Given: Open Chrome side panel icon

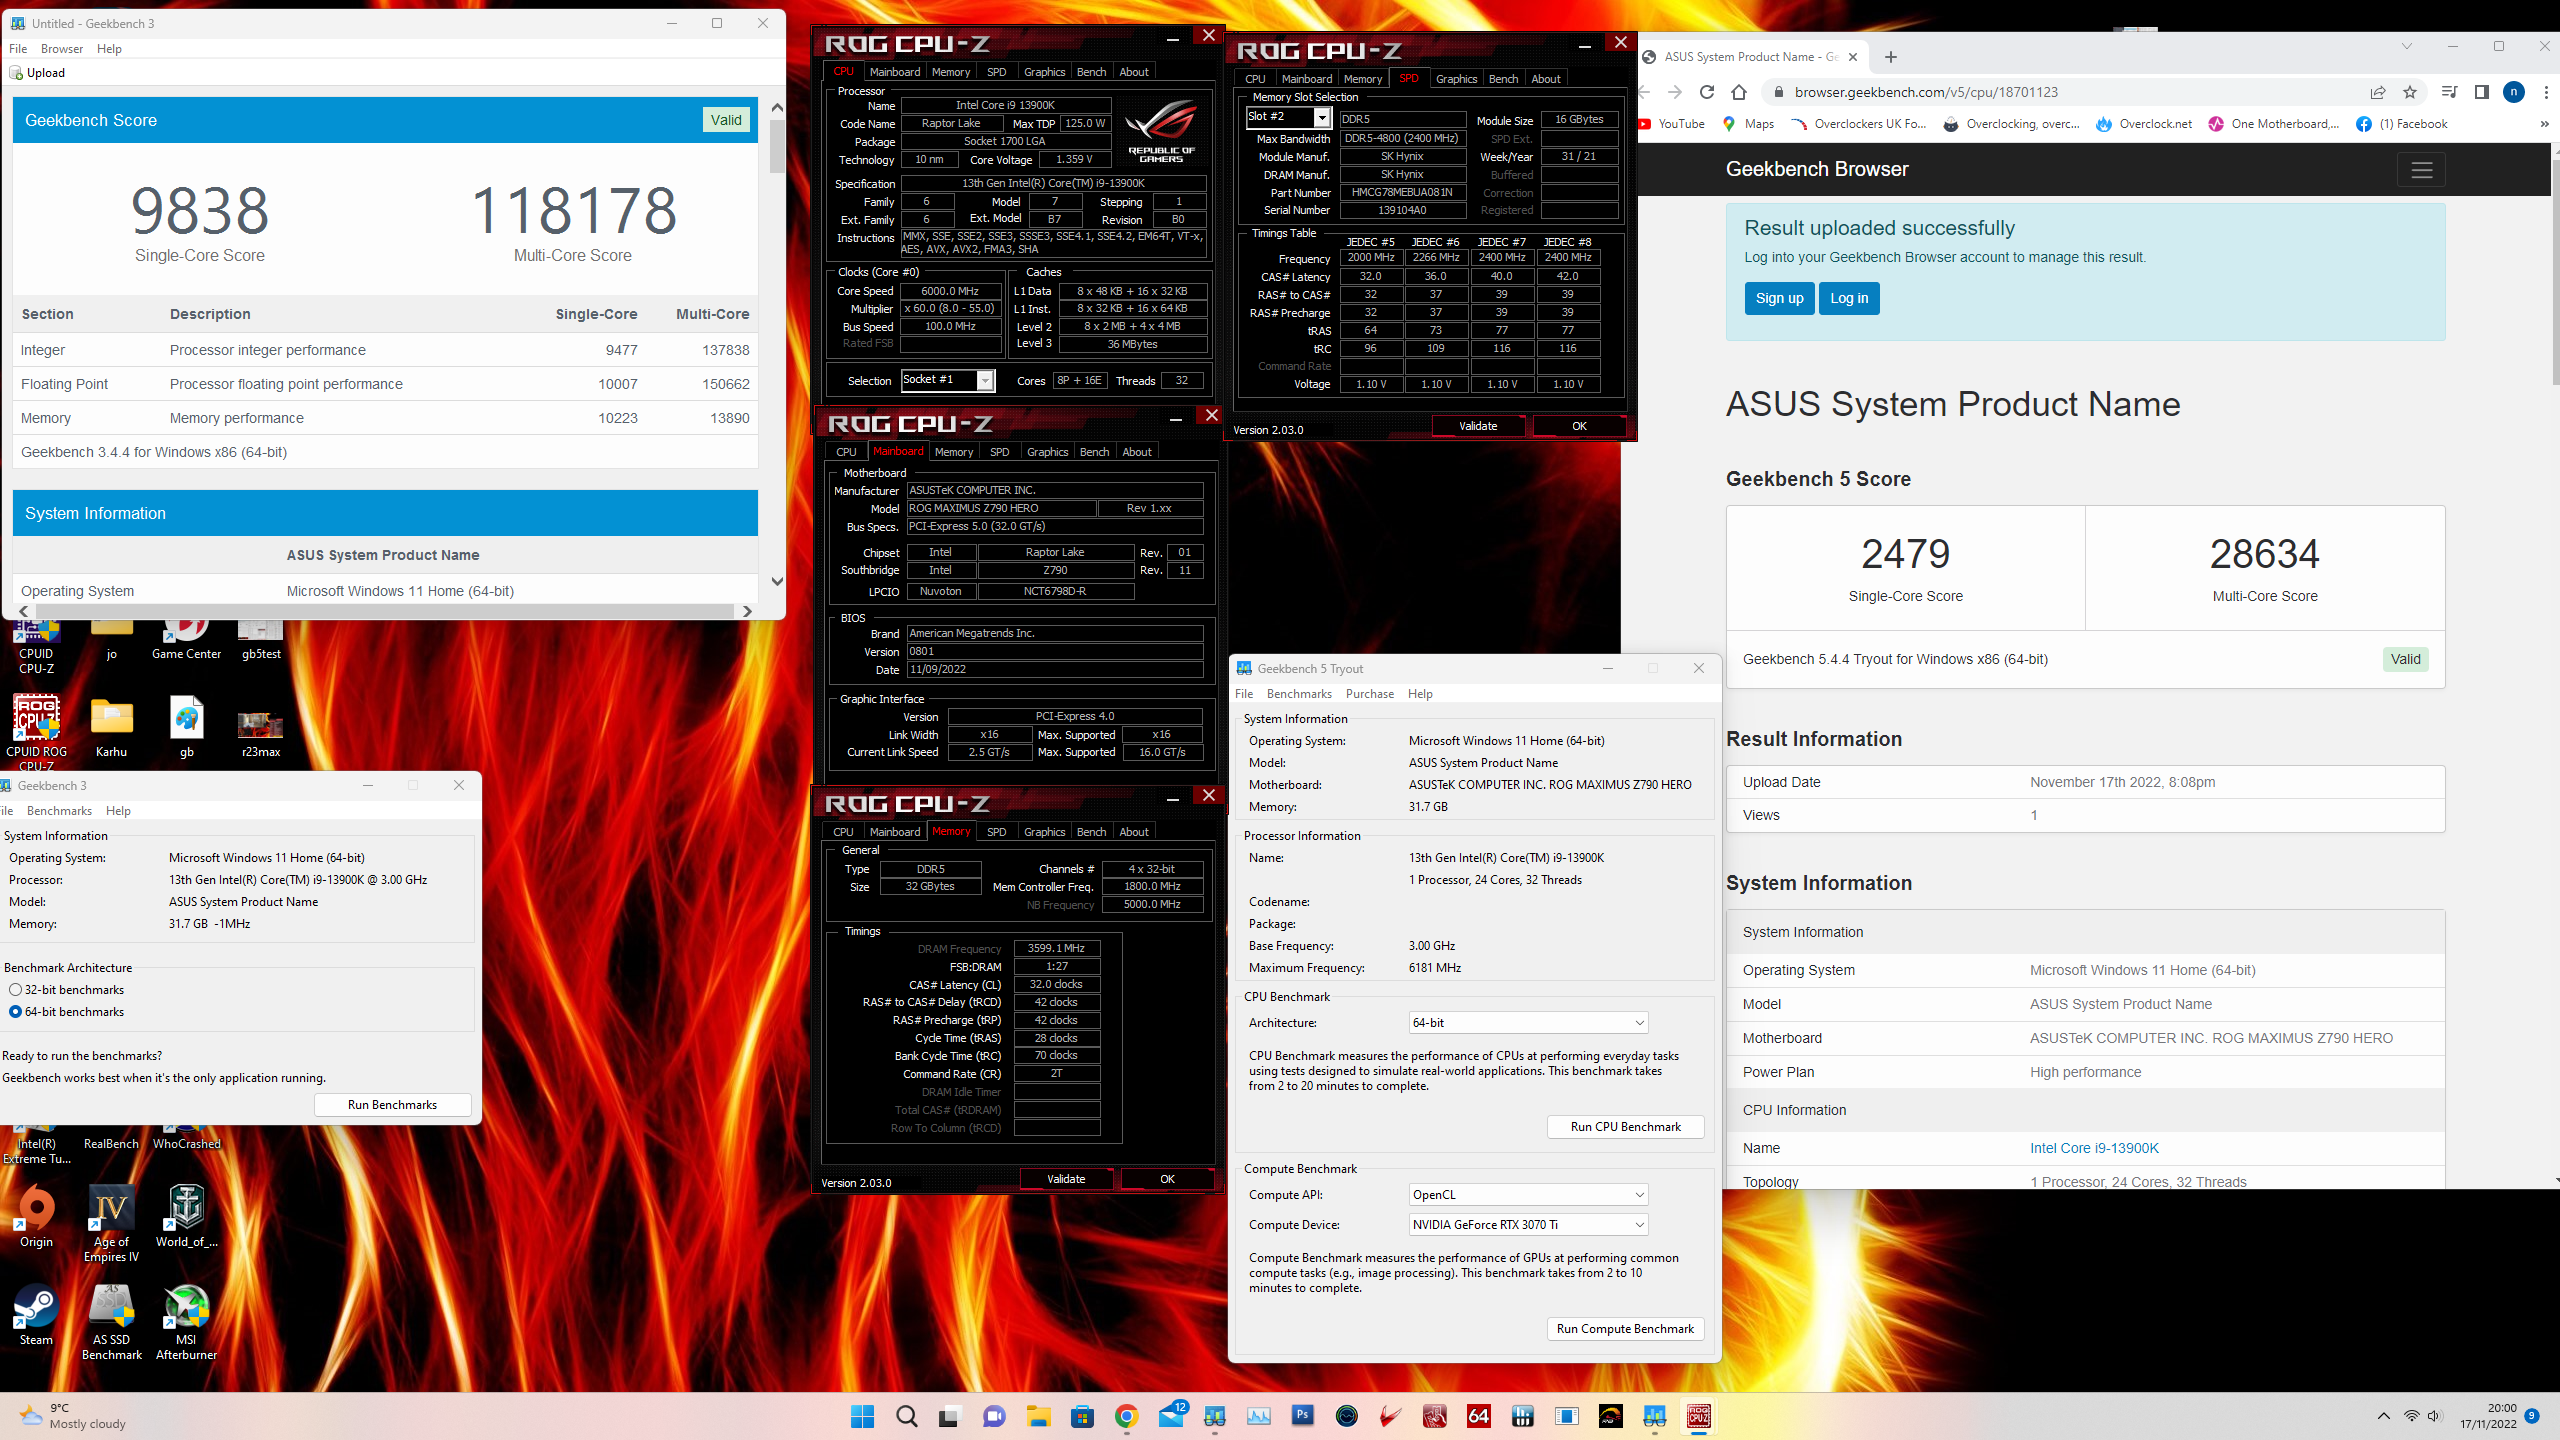Looking at the screenshot, I should point(2481,92).
